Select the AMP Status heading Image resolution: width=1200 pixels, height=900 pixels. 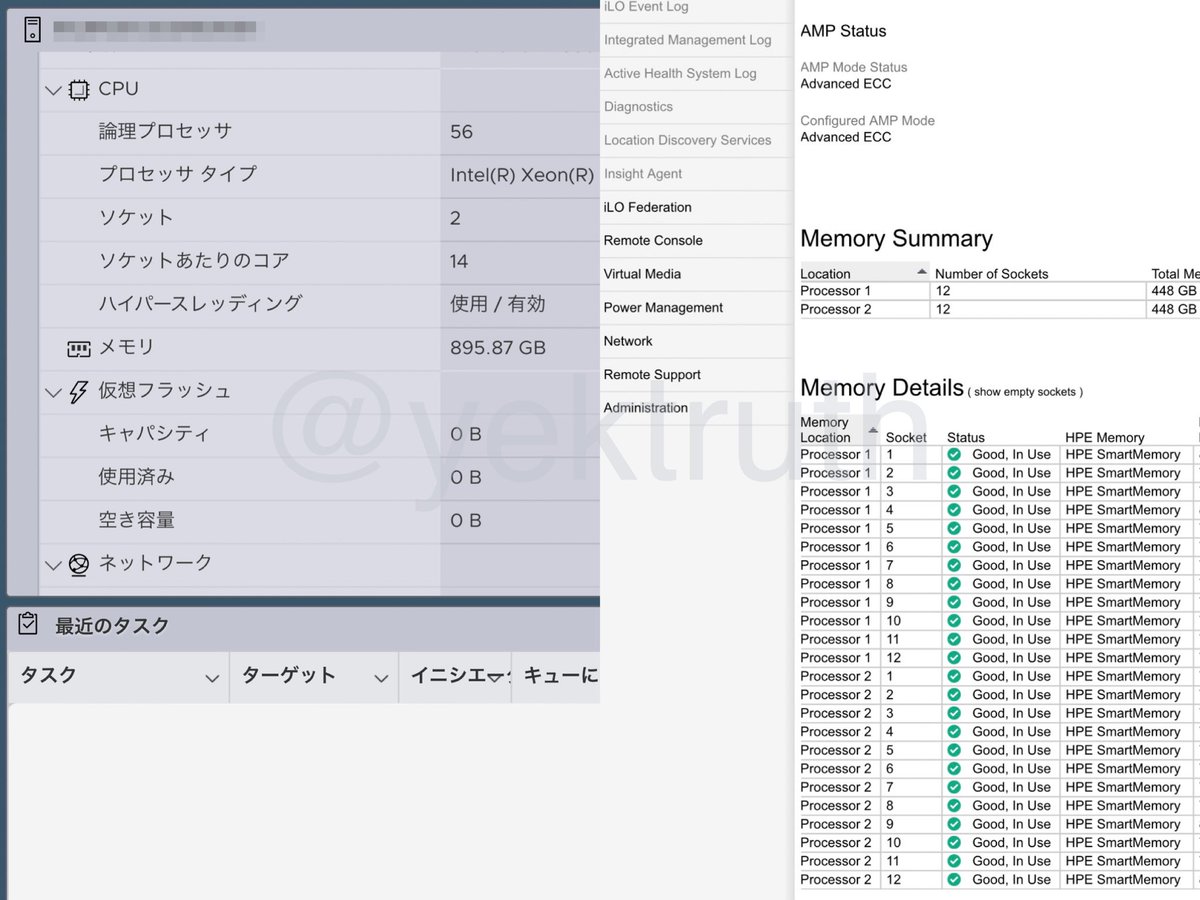point(843,31)
